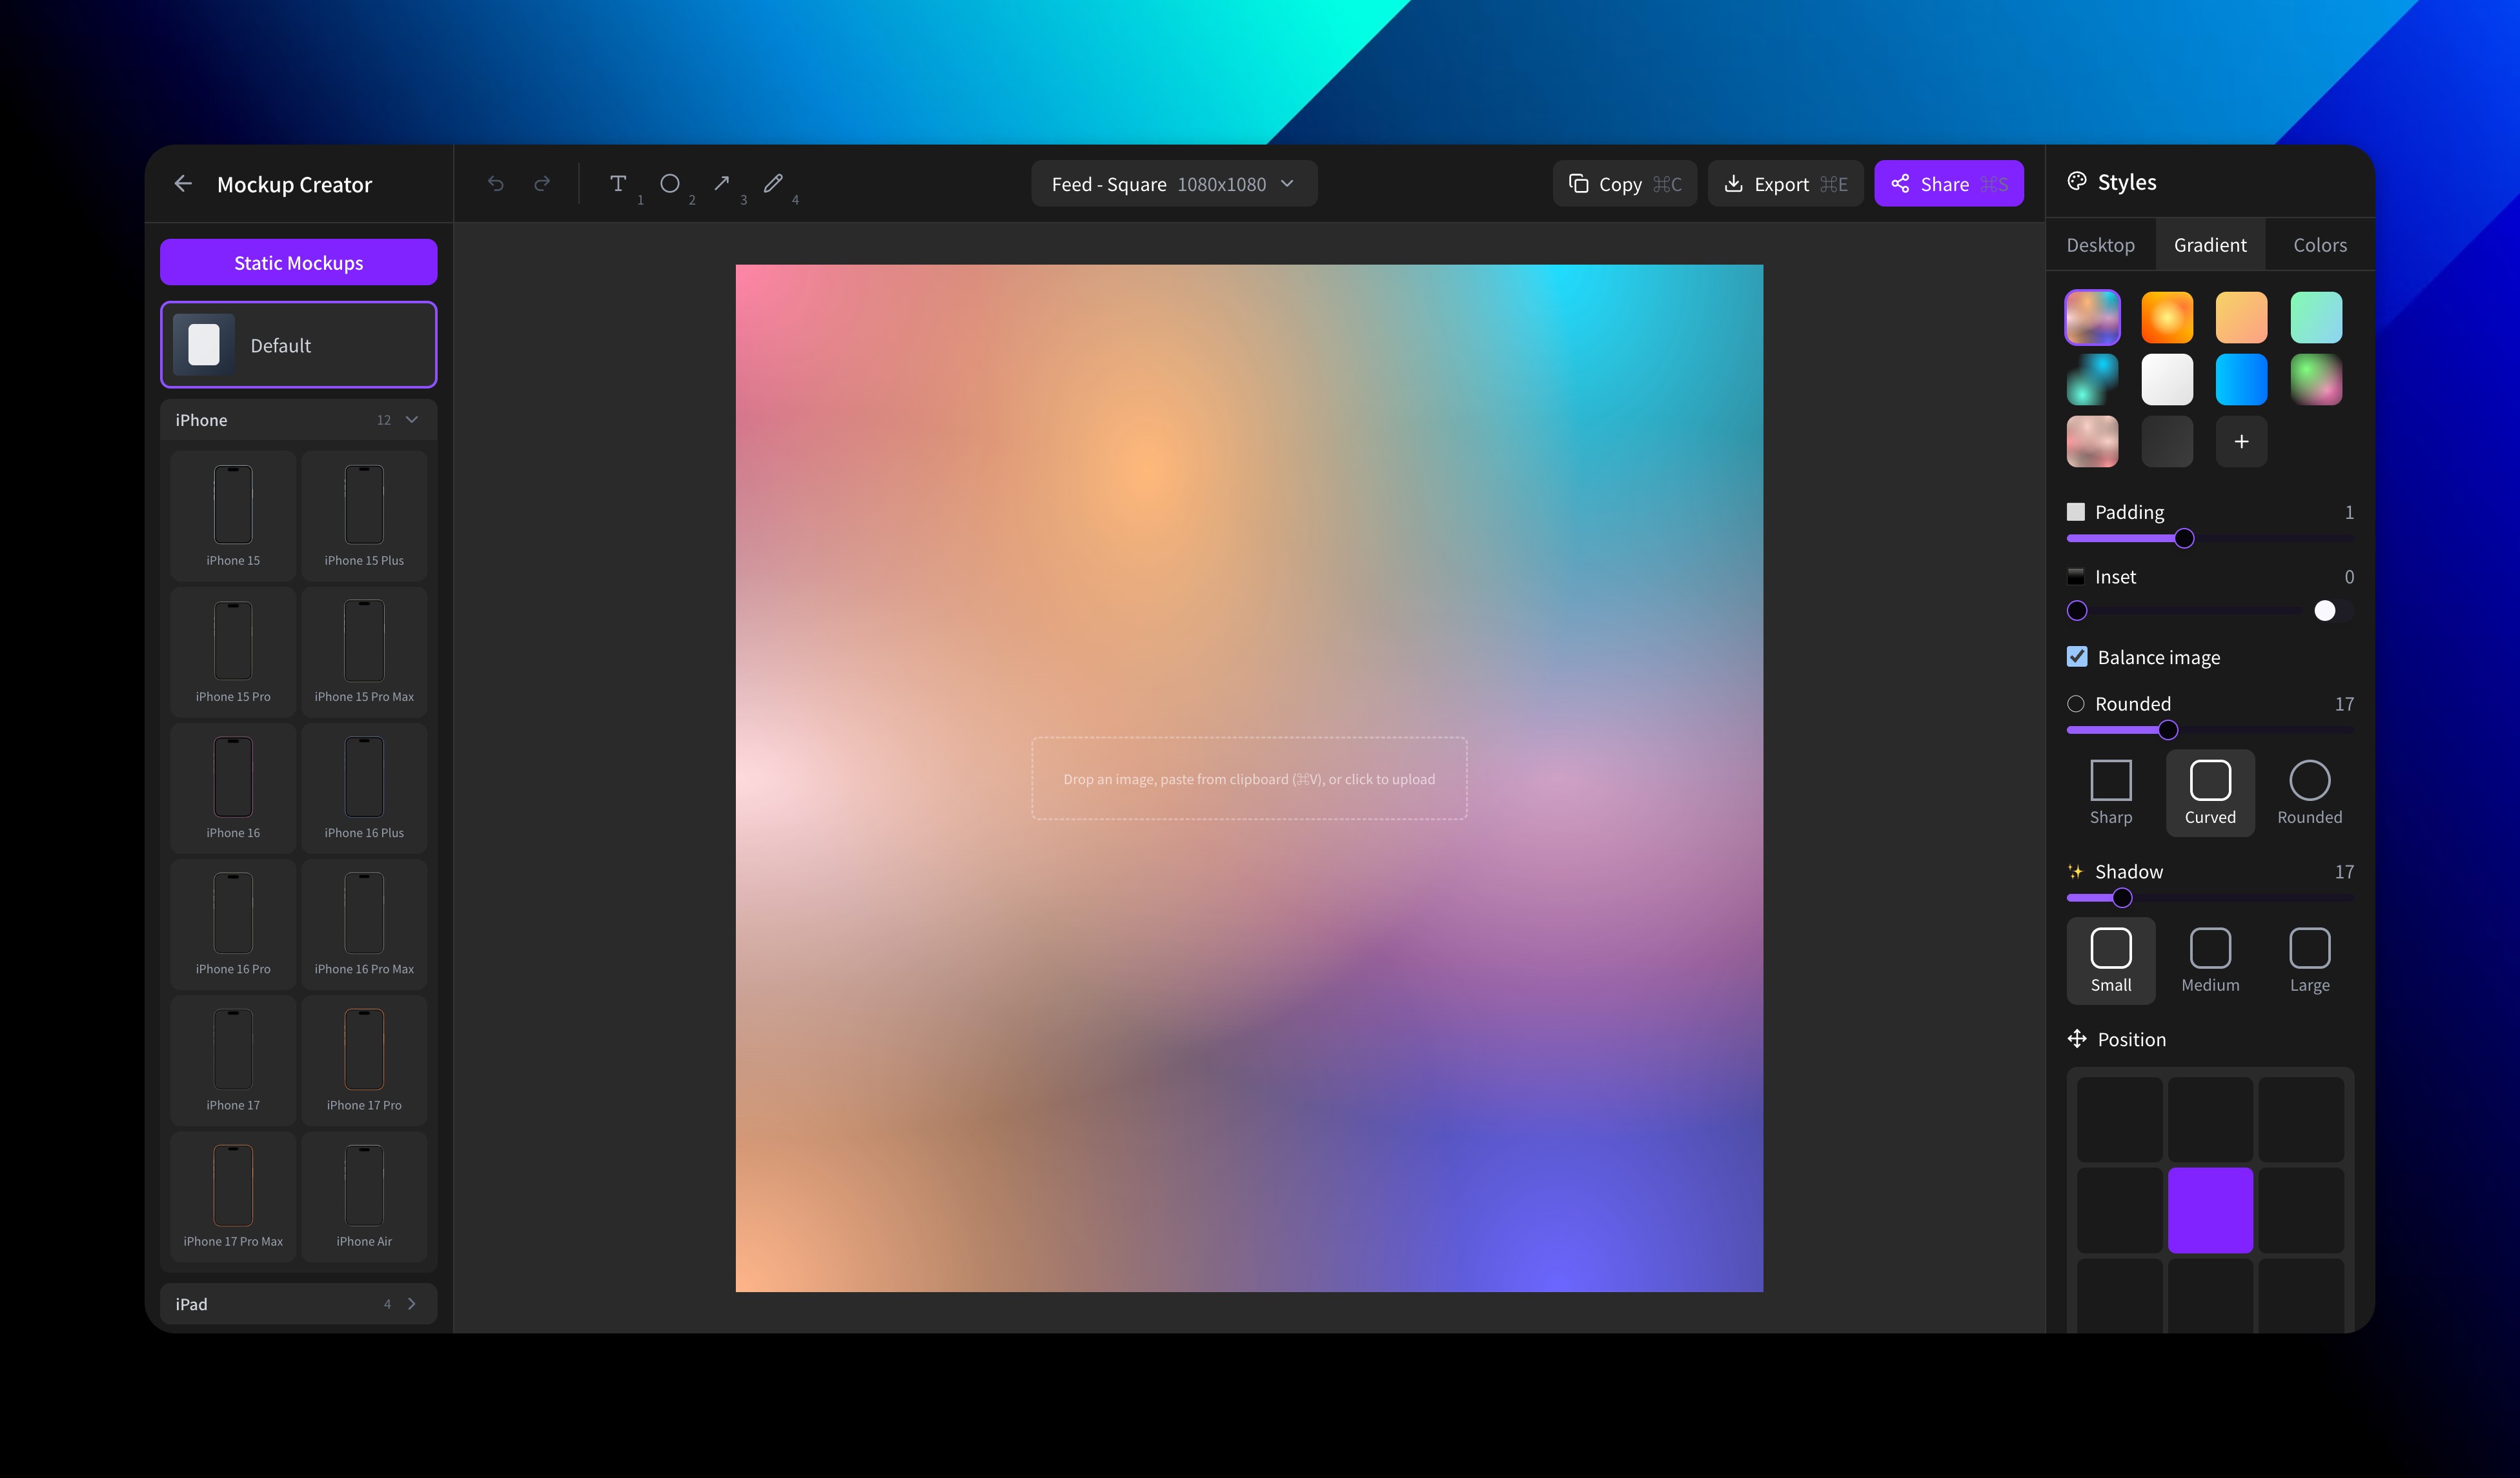
Task: Choose the iPhone 16 Plus mockup
Action: tap(364, 788)
